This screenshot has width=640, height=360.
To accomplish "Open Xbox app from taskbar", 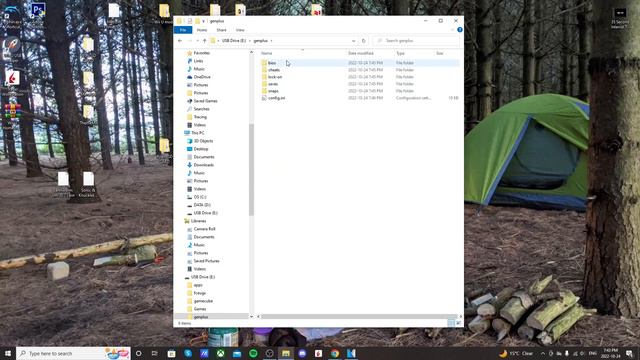I will tap(220, 353).
